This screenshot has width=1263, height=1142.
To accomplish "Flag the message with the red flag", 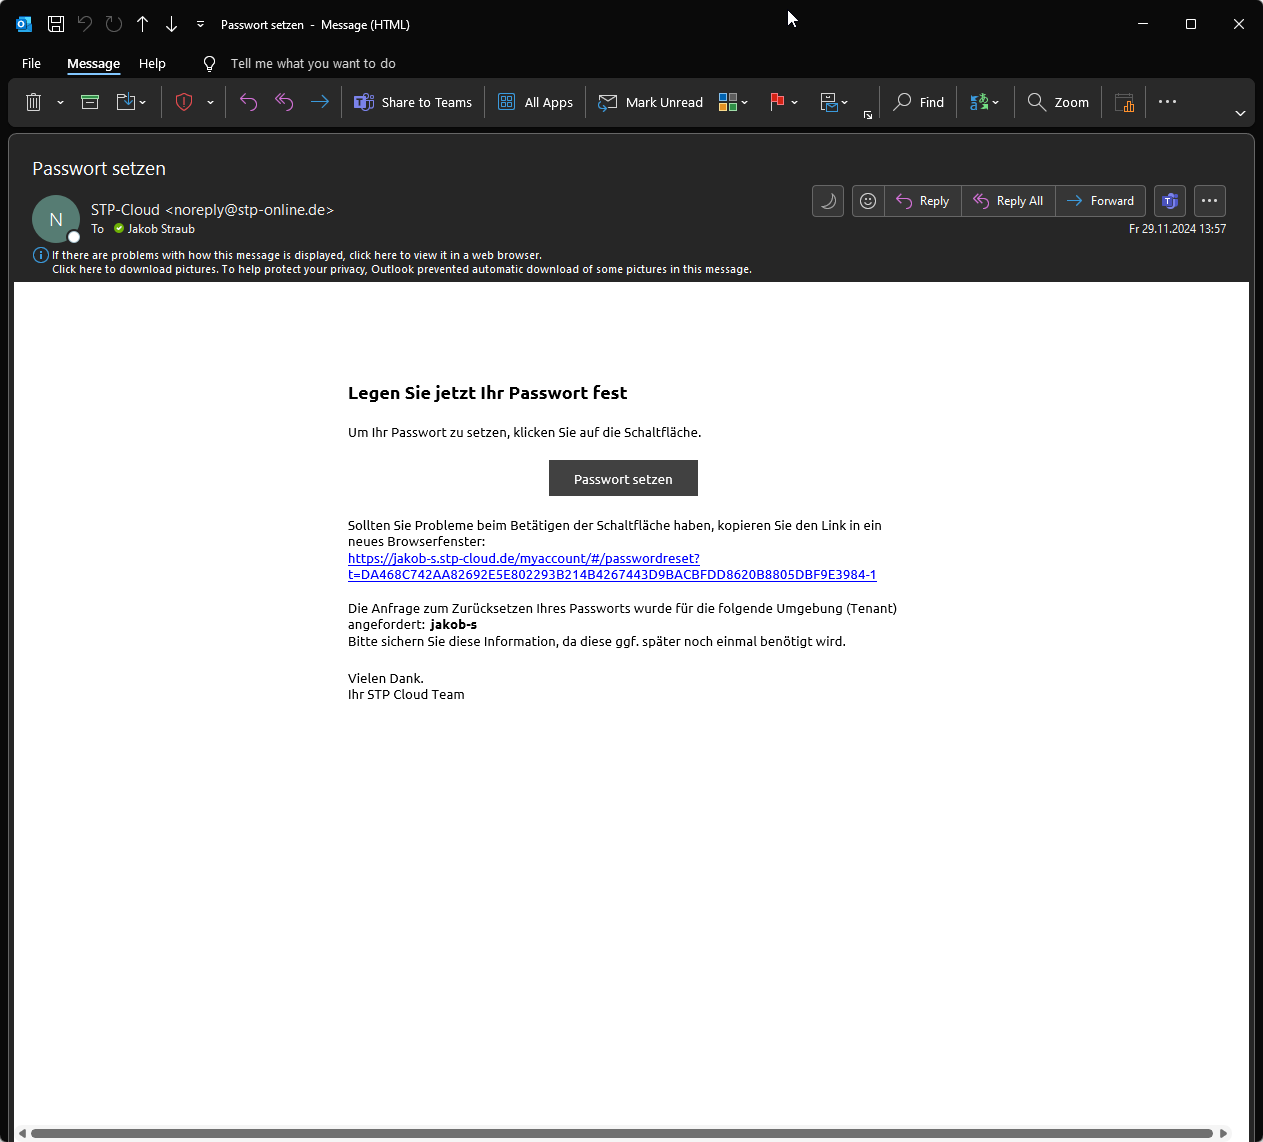I will pos(776,102).
